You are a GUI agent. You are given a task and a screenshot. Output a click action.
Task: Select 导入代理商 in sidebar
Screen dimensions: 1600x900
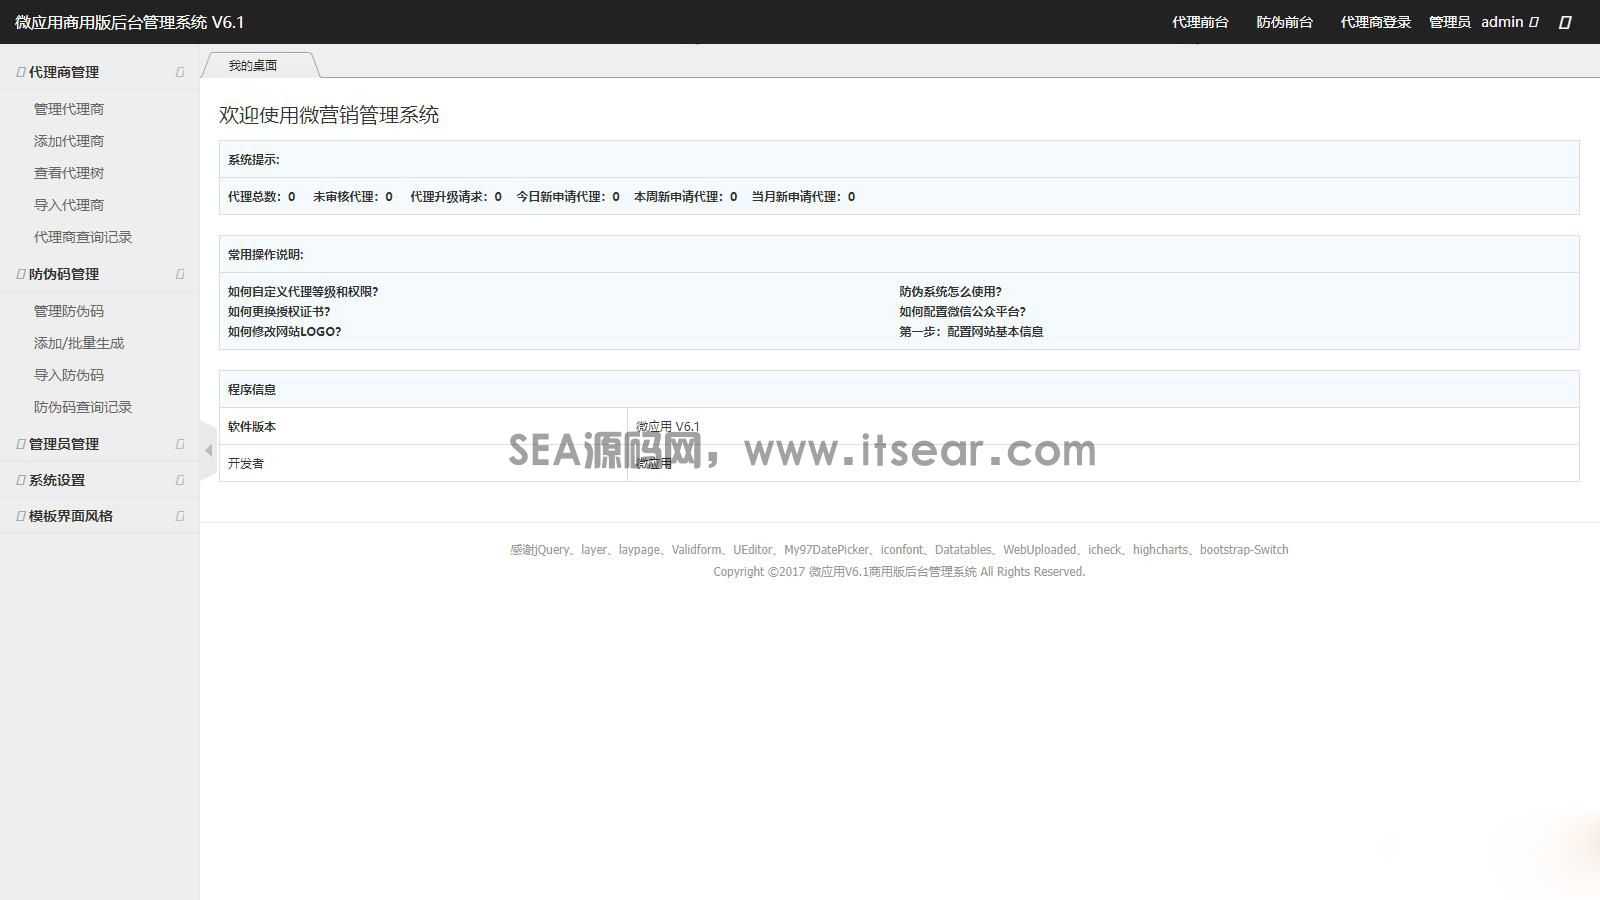pos(69,205)
